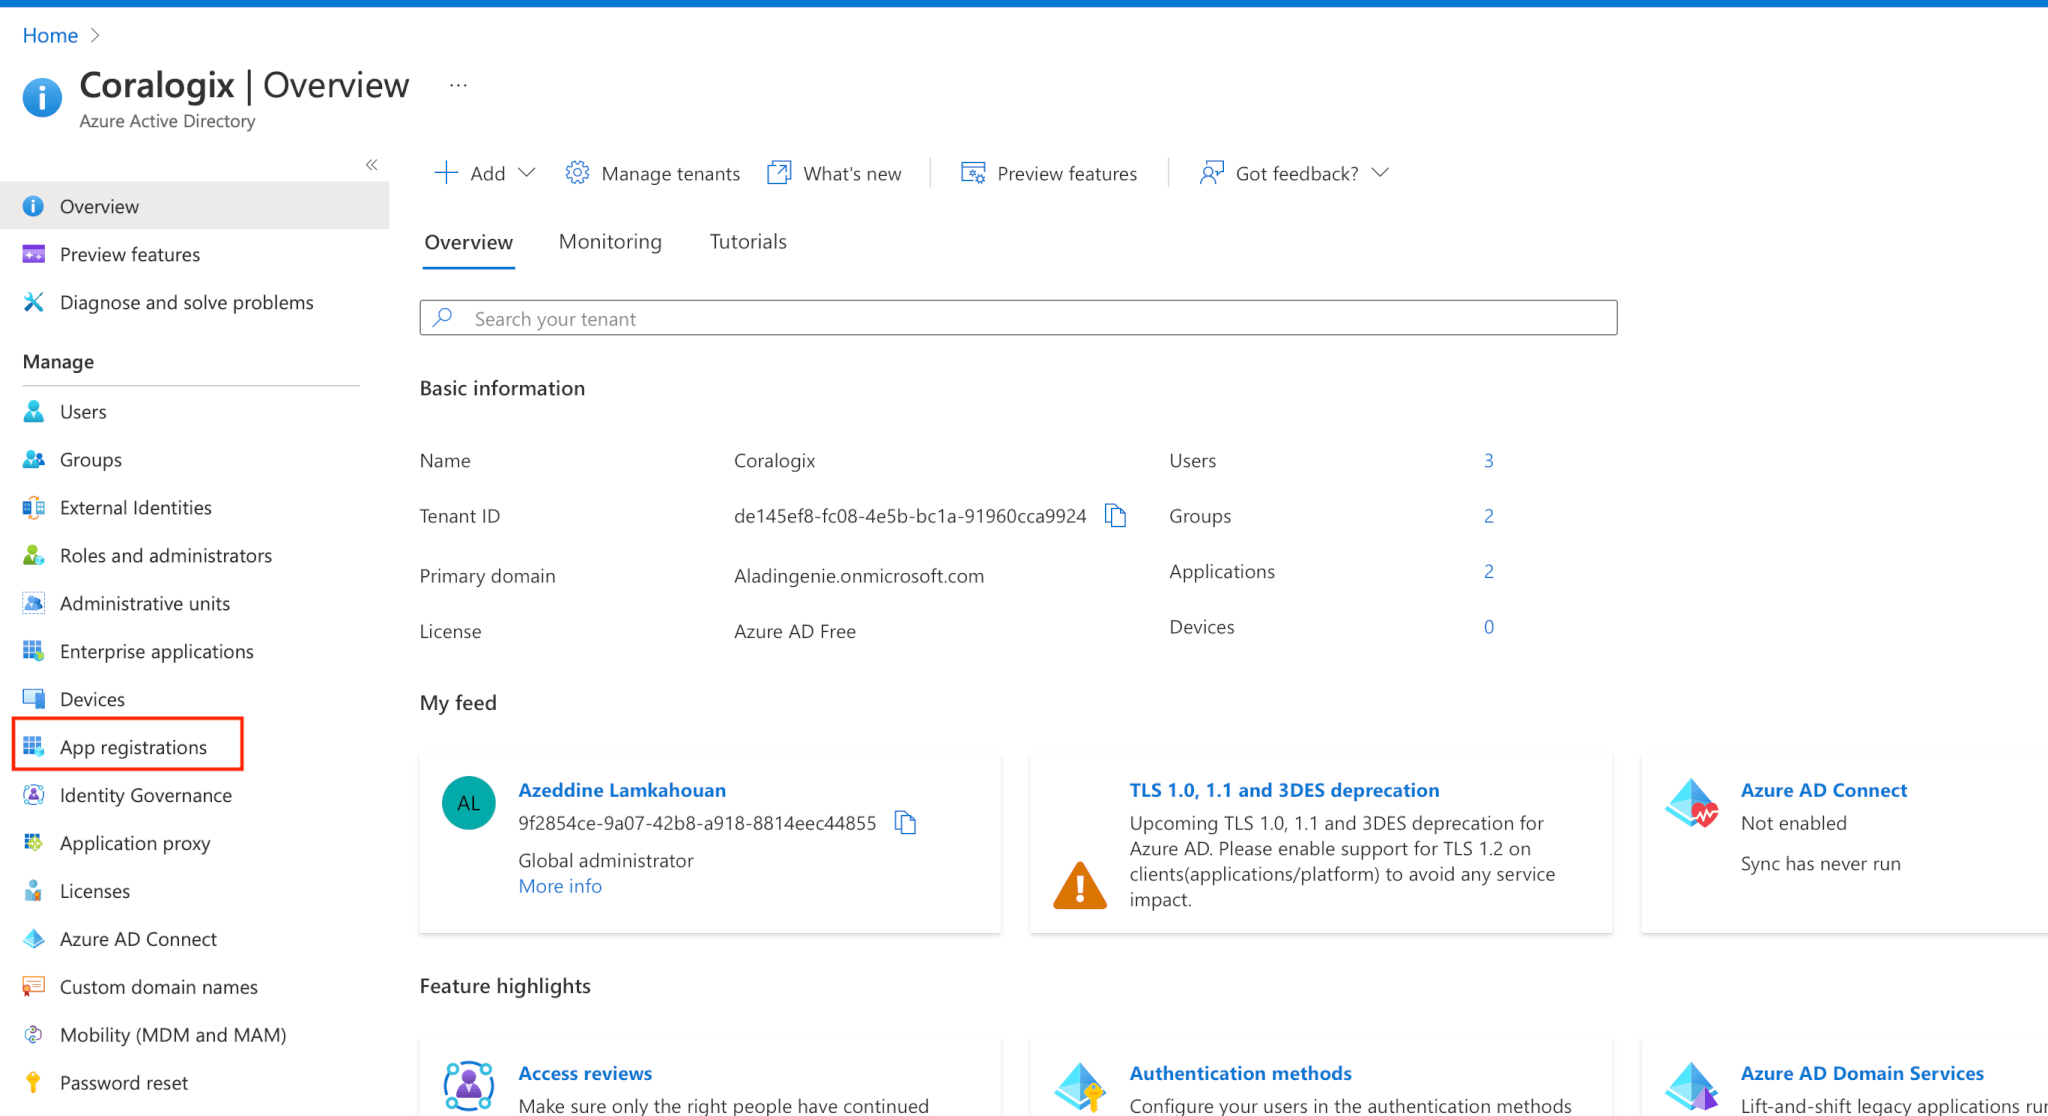Click the Licenses icon in sidebar
Screen dimensions: 2048x1116
33,891
